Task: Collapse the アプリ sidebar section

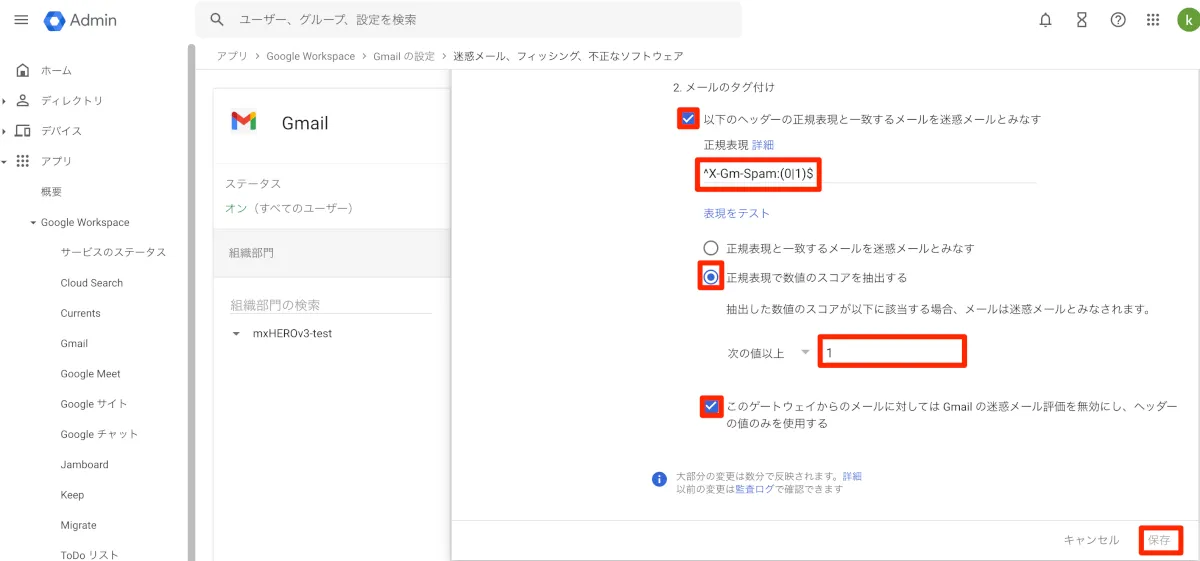Action: click(x=4, y=161)
